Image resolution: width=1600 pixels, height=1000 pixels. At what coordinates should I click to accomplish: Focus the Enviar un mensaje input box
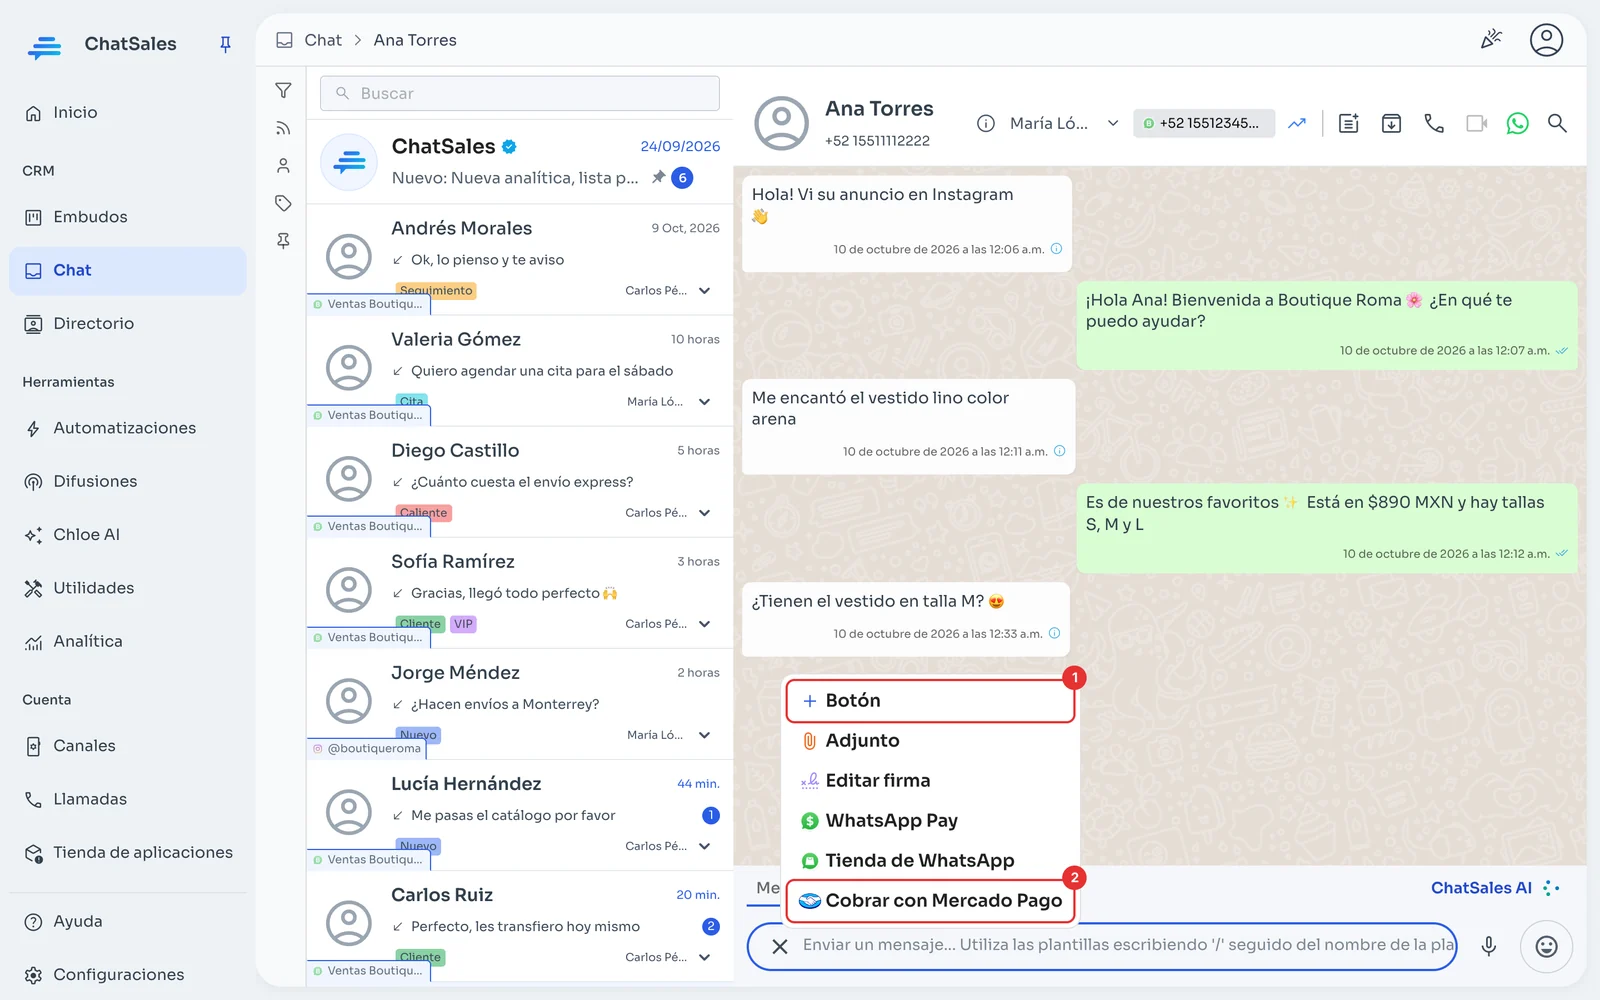(1127, 945)
